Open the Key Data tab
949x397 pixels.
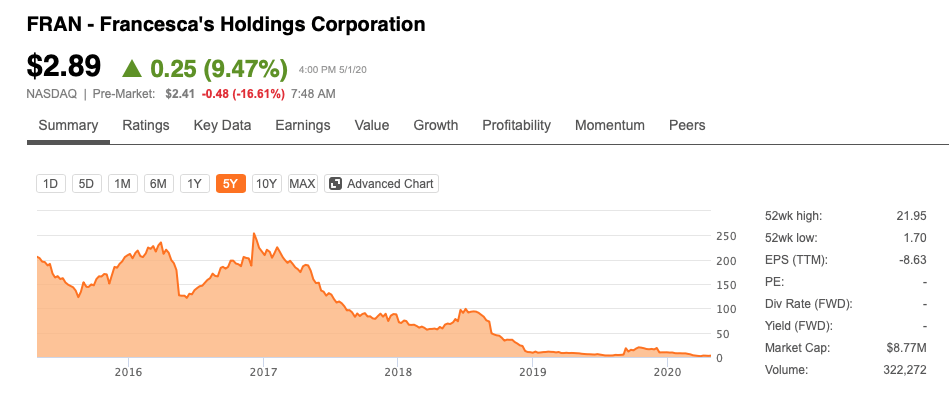222,125
